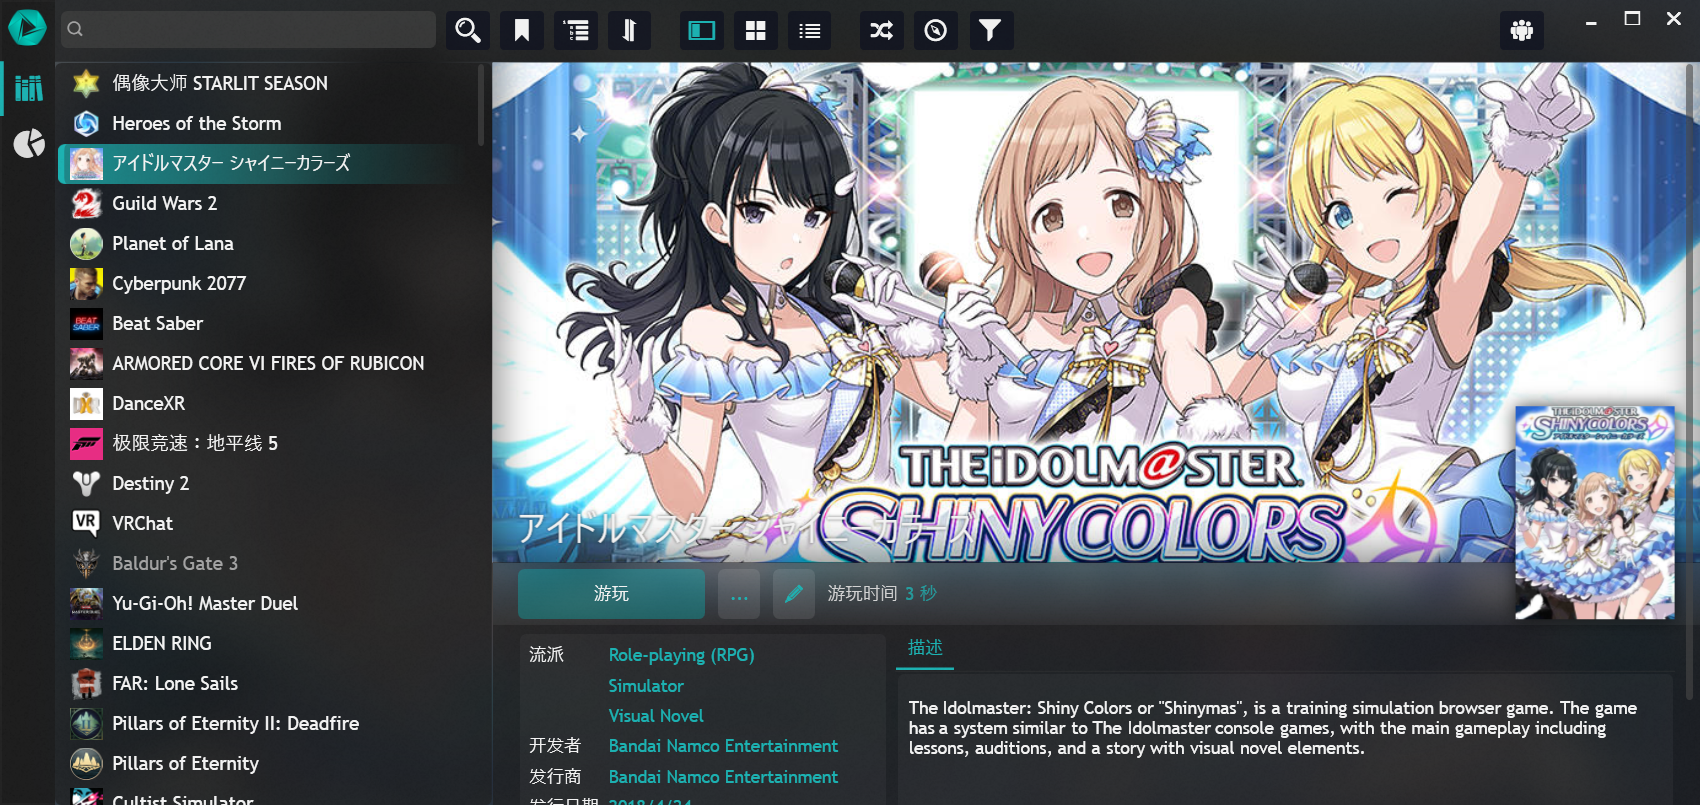Open the library sidebar view
The height and width of the screenshot is (805, 1700).
tap(29, 88)
